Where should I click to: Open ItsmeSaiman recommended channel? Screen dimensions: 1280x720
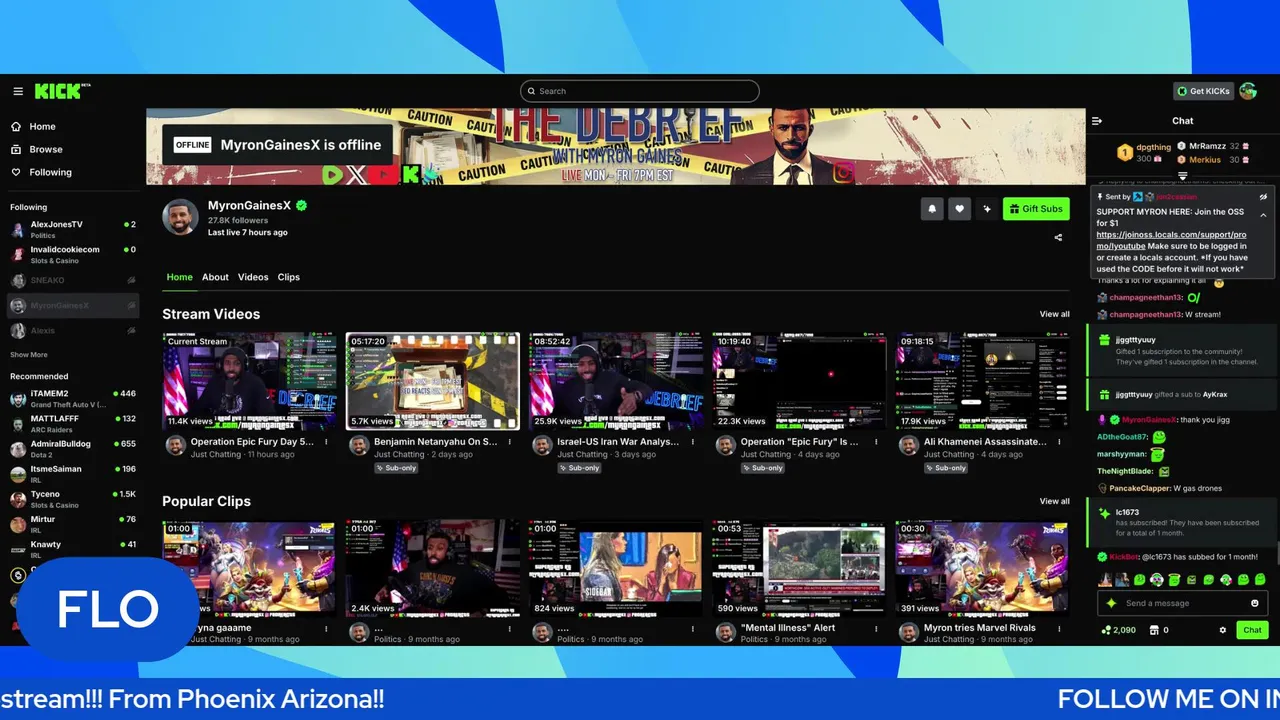click(x=73, y=473)
